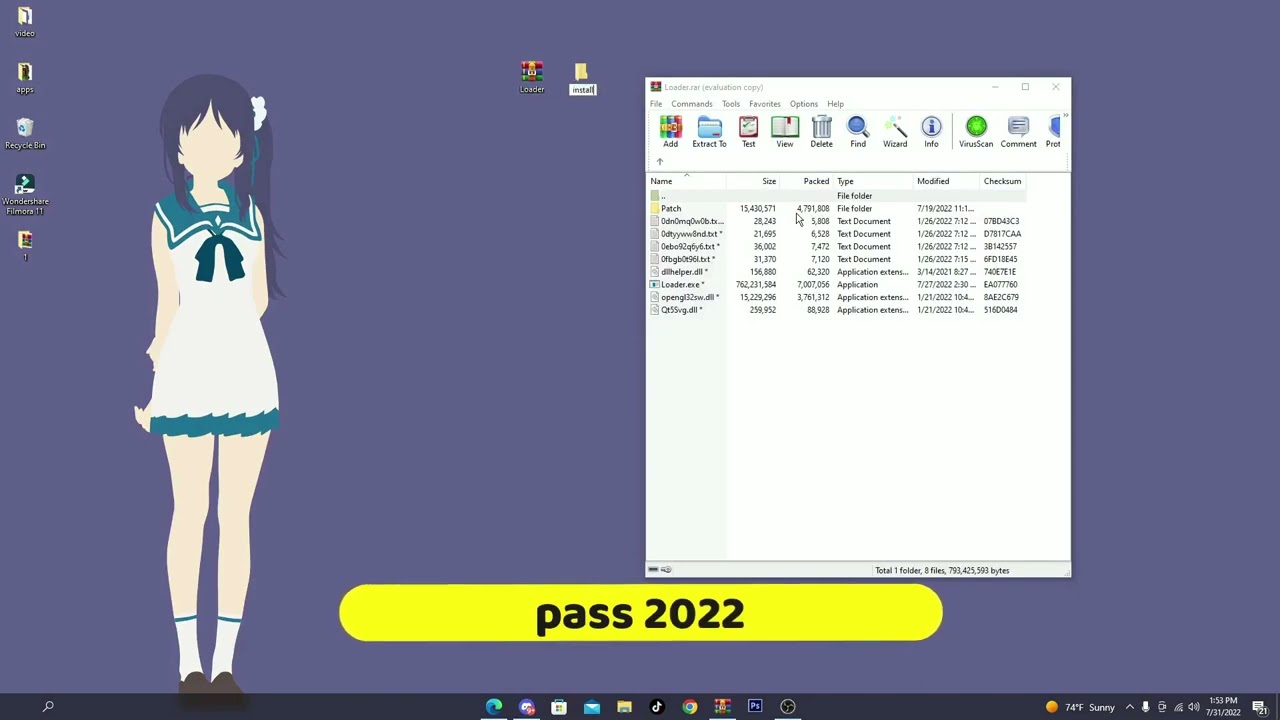This screenshot has width=1280, height=720.
Task: Select file 0dn0mq0w0b.txt
Action: pos(837,221)
